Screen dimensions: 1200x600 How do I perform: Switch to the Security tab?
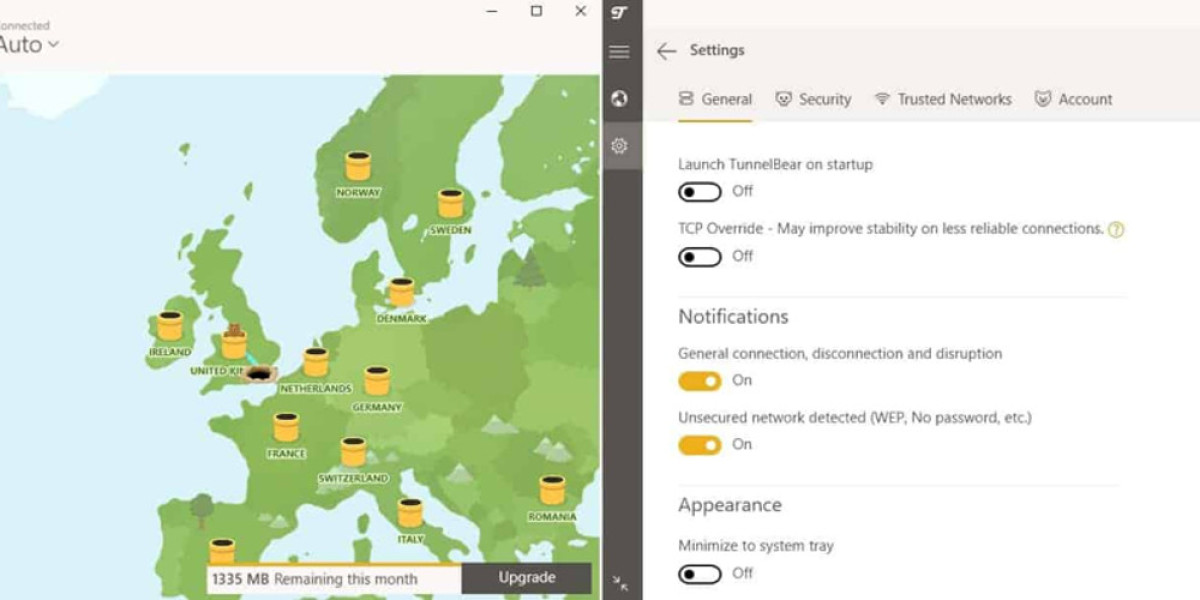point(813,99)
